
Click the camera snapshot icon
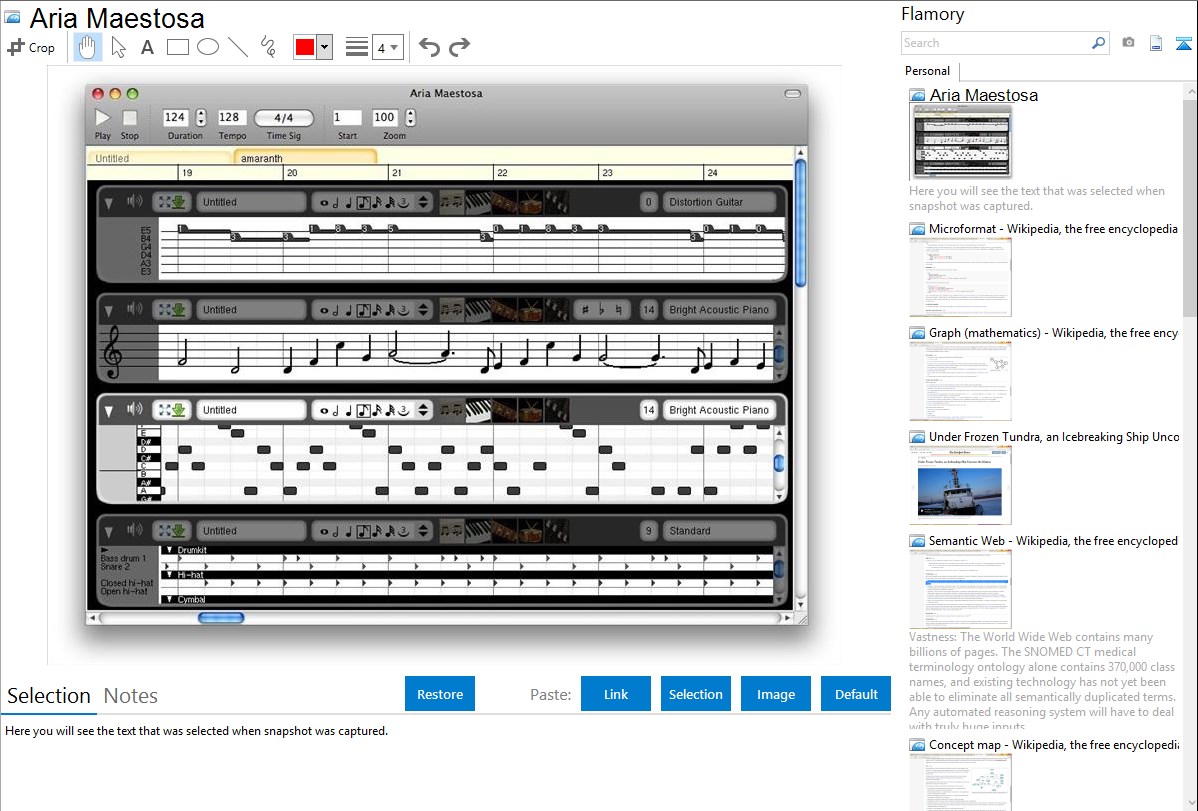[x=1128, y=43]
